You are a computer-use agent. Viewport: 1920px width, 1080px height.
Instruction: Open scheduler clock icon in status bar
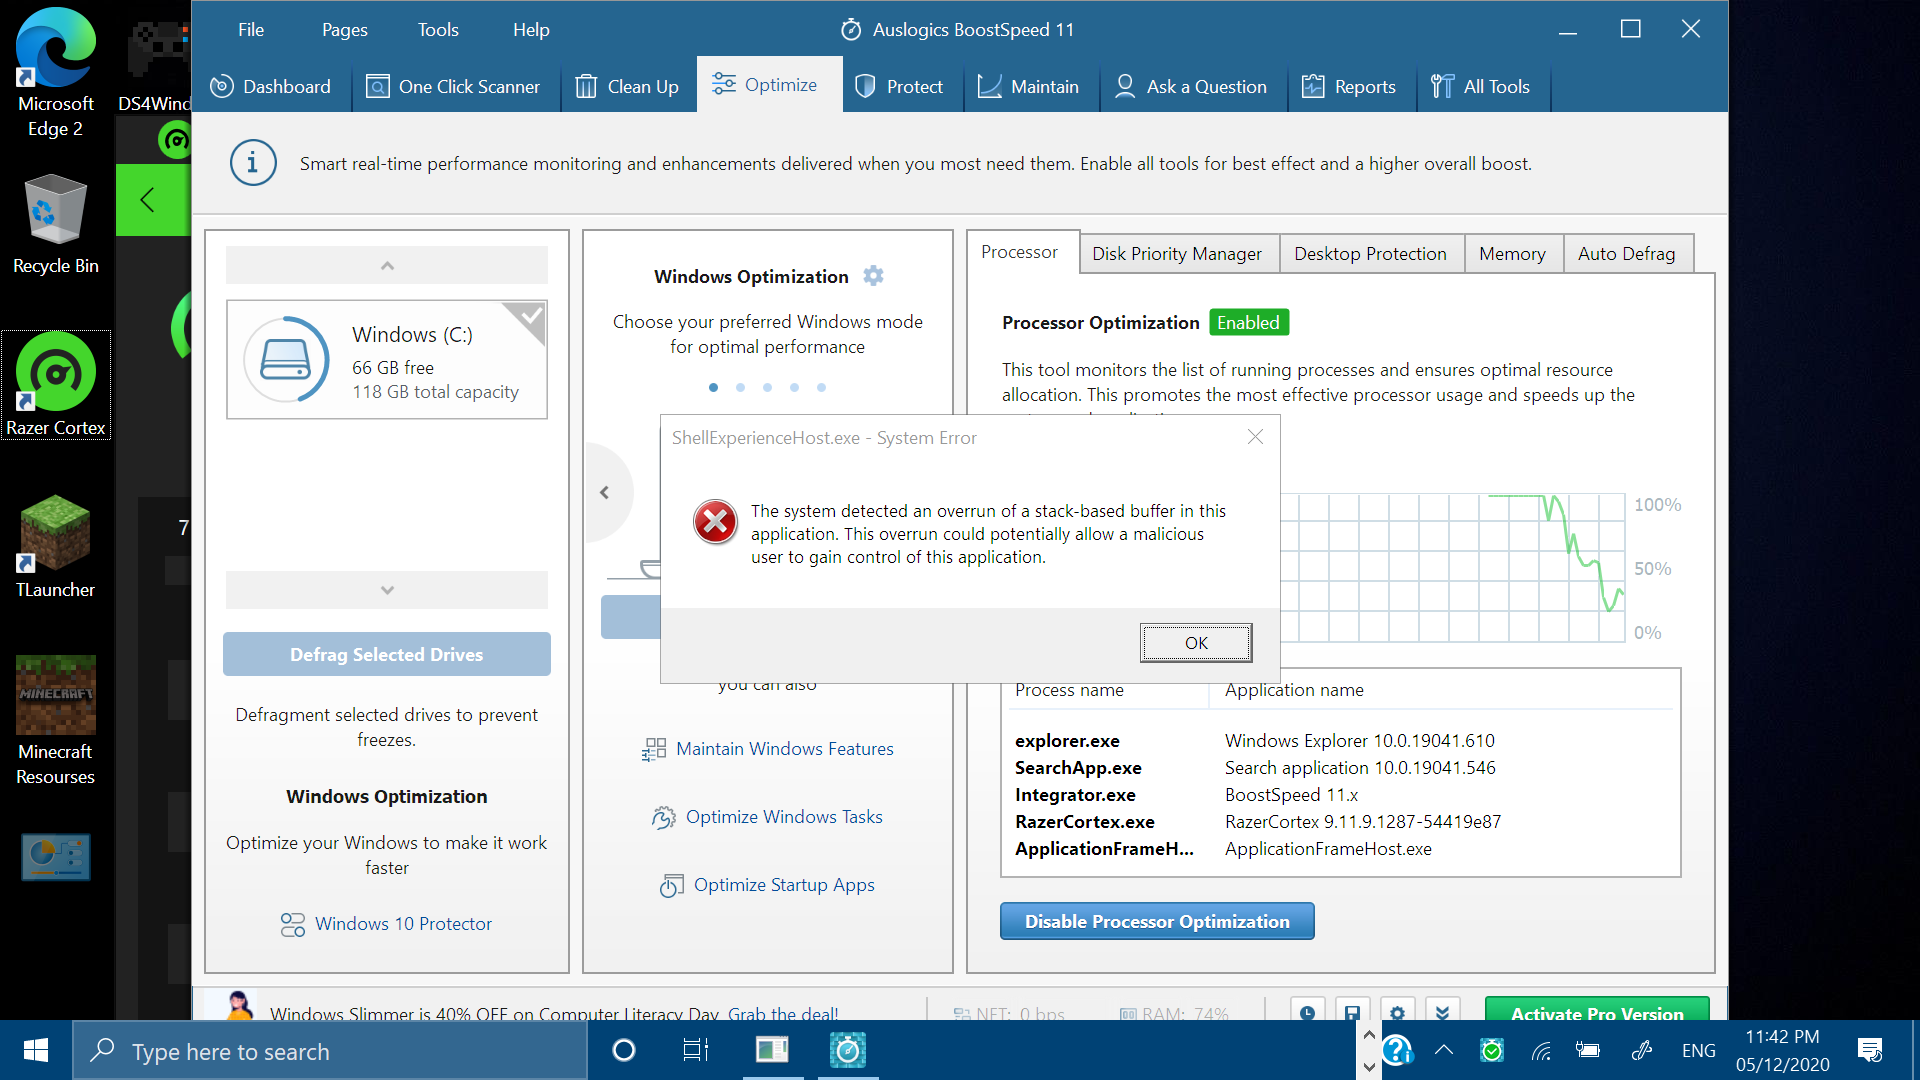[1307, 1009]
